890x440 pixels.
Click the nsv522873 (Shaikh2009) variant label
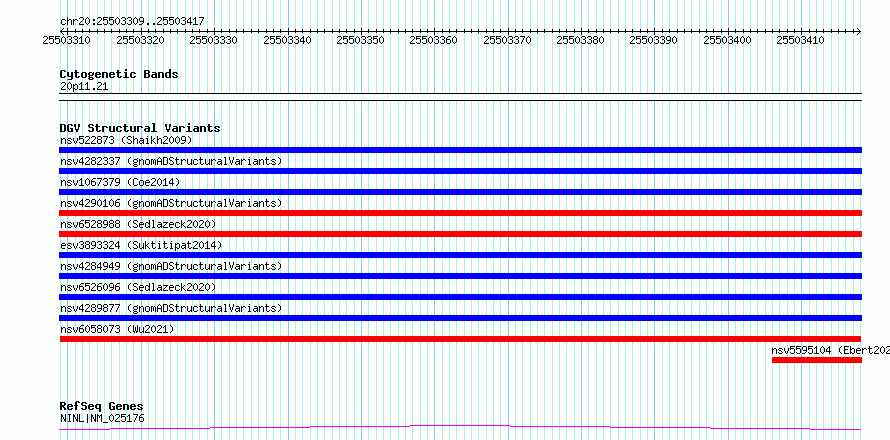click(126, 140)
